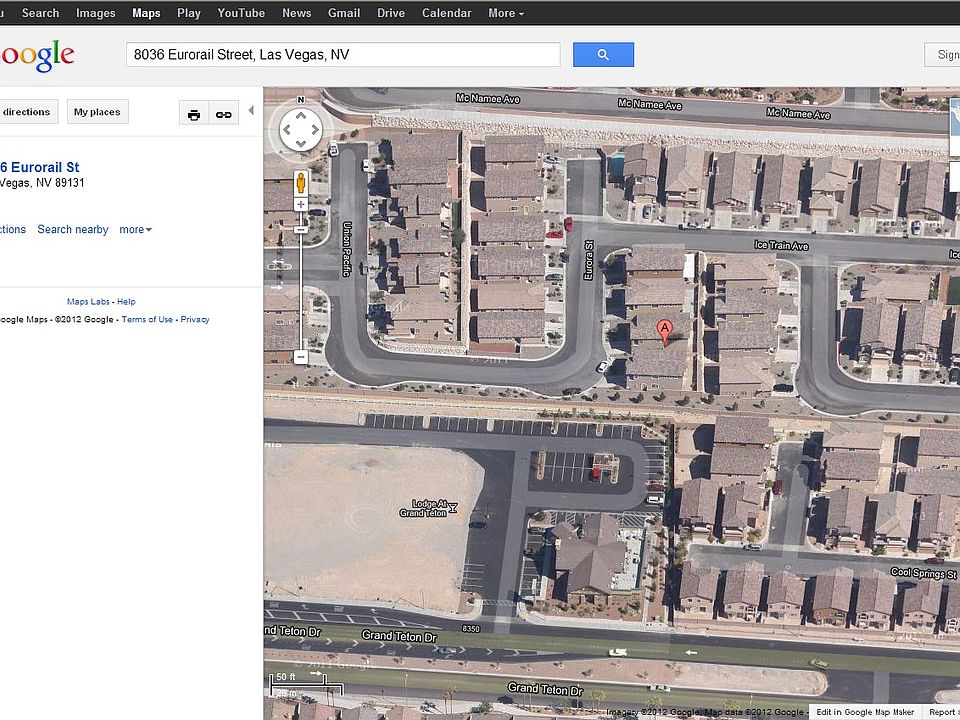The image size is (960, 720).
Task: Pan the map north with the up arrow
Action: 301,115
